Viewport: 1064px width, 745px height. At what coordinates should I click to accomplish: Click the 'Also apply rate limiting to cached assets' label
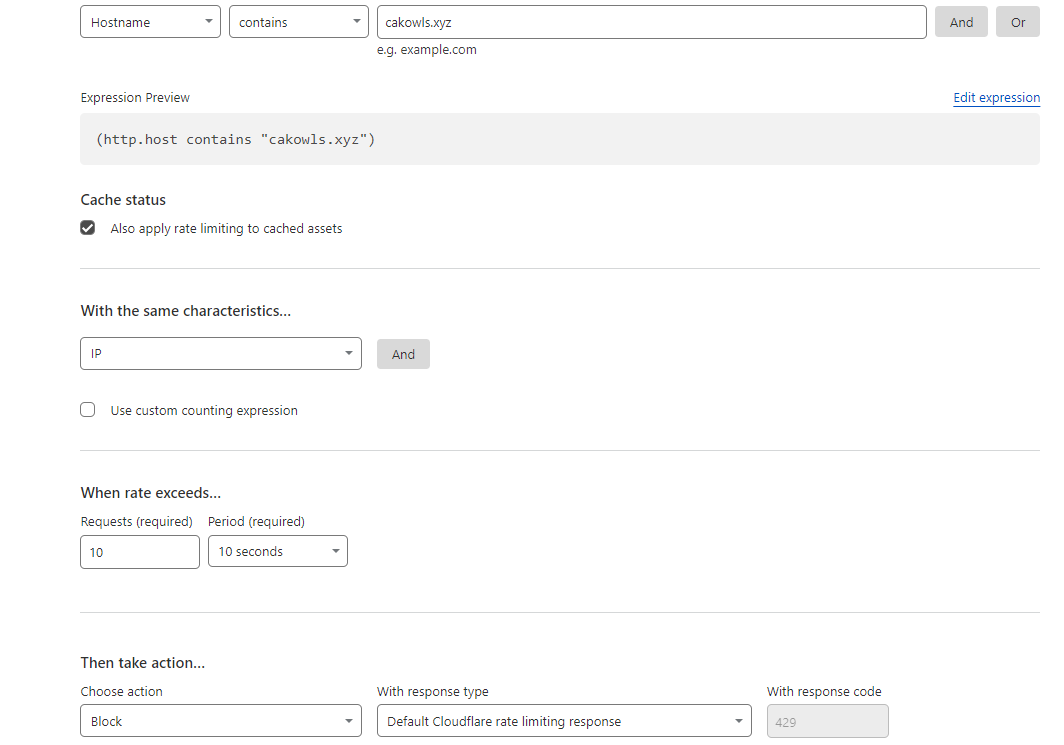click(x=226, y=229)
